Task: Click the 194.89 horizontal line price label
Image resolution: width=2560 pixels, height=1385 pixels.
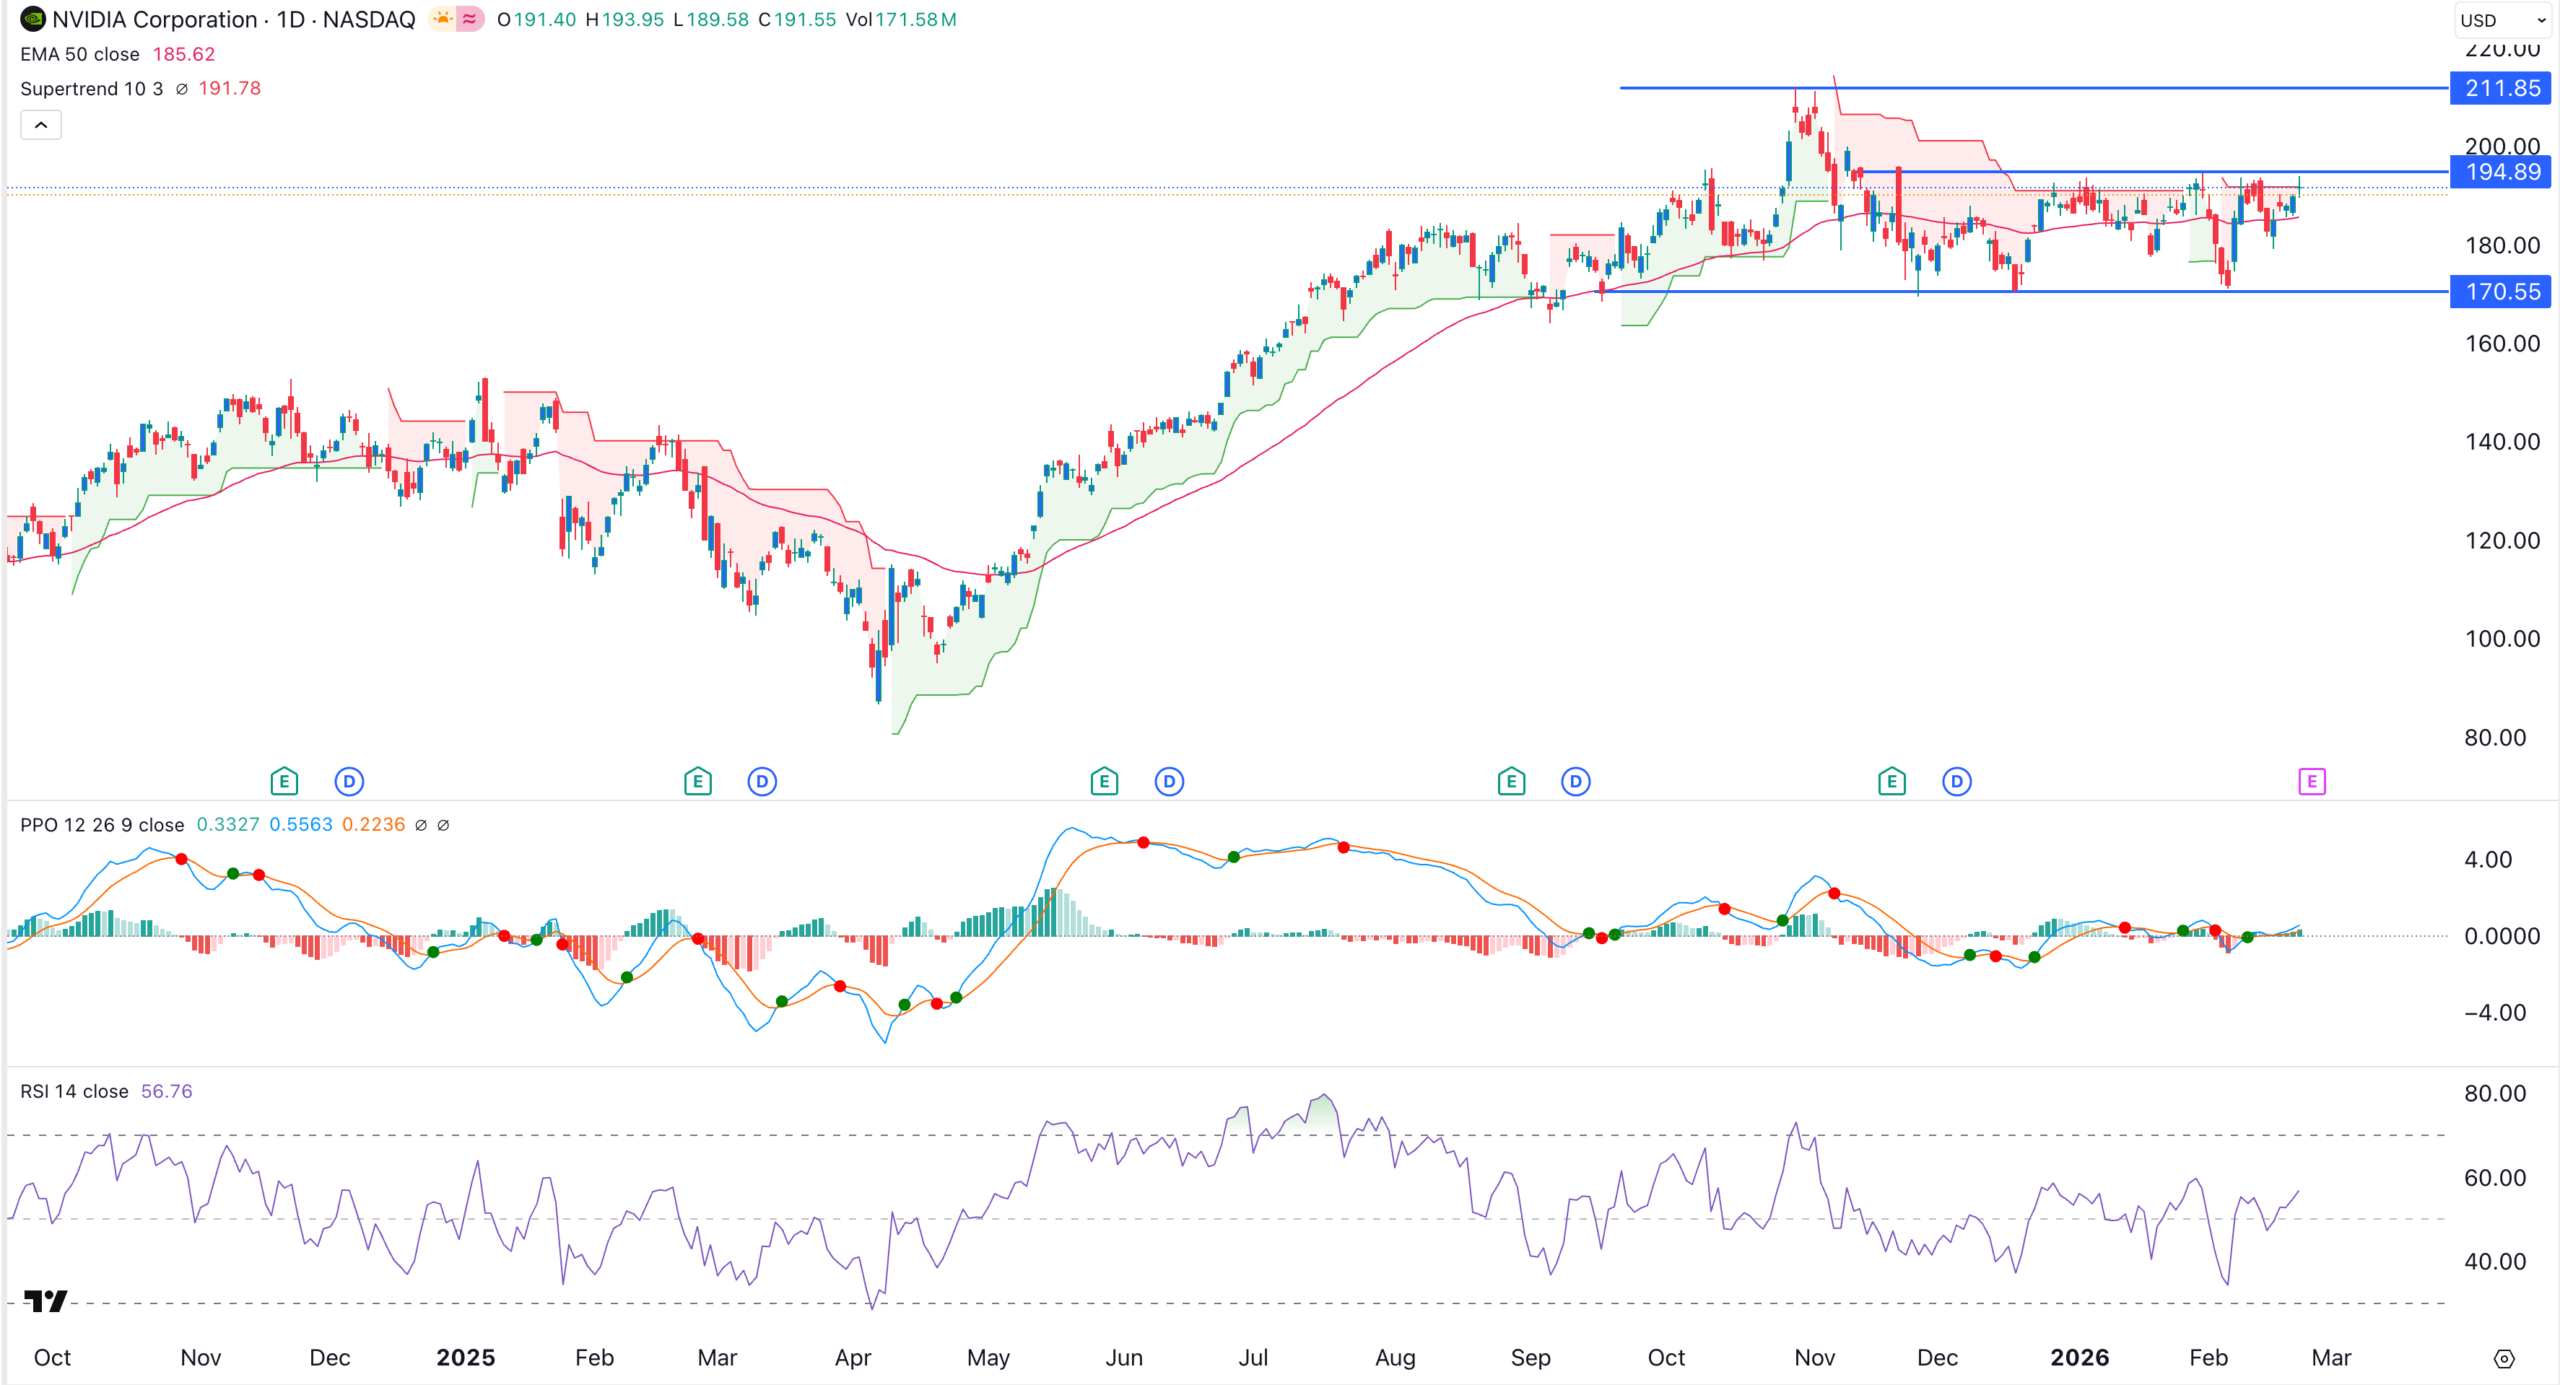Action: 2502,172
